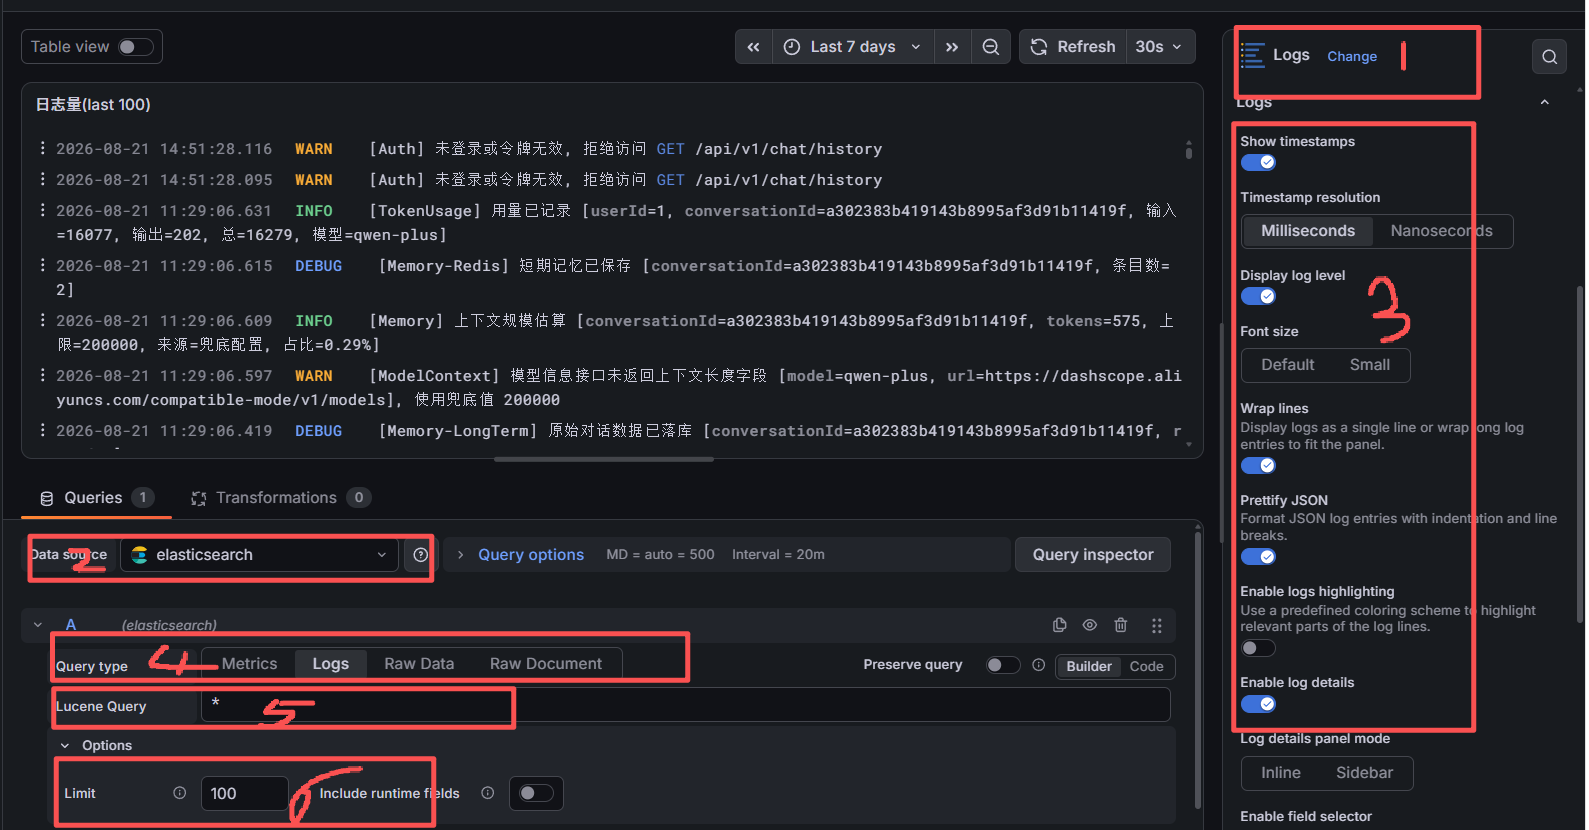The image size is (1589, 830).
Task: Zoom out the time range
Action: [x=990, y=47]
